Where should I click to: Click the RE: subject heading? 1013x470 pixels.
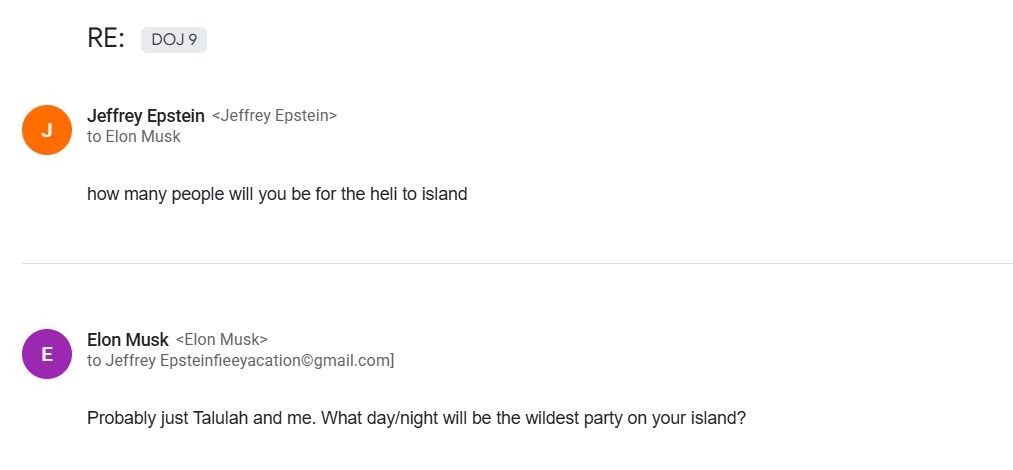tap(106, 39)
